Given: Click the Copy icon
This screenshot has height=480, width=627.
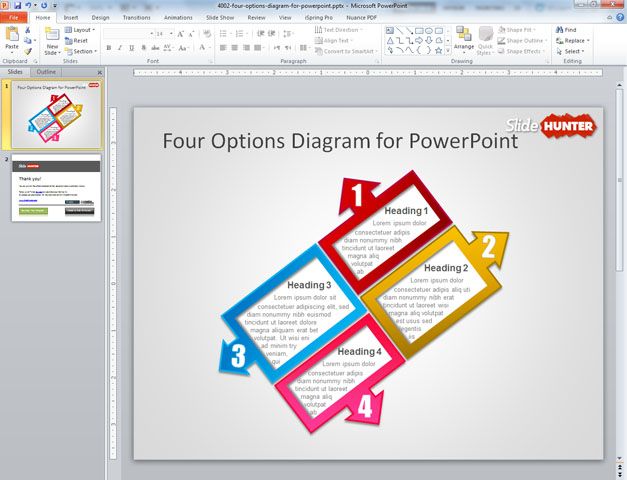Looking at the screenshot, I should click(28, 40).
